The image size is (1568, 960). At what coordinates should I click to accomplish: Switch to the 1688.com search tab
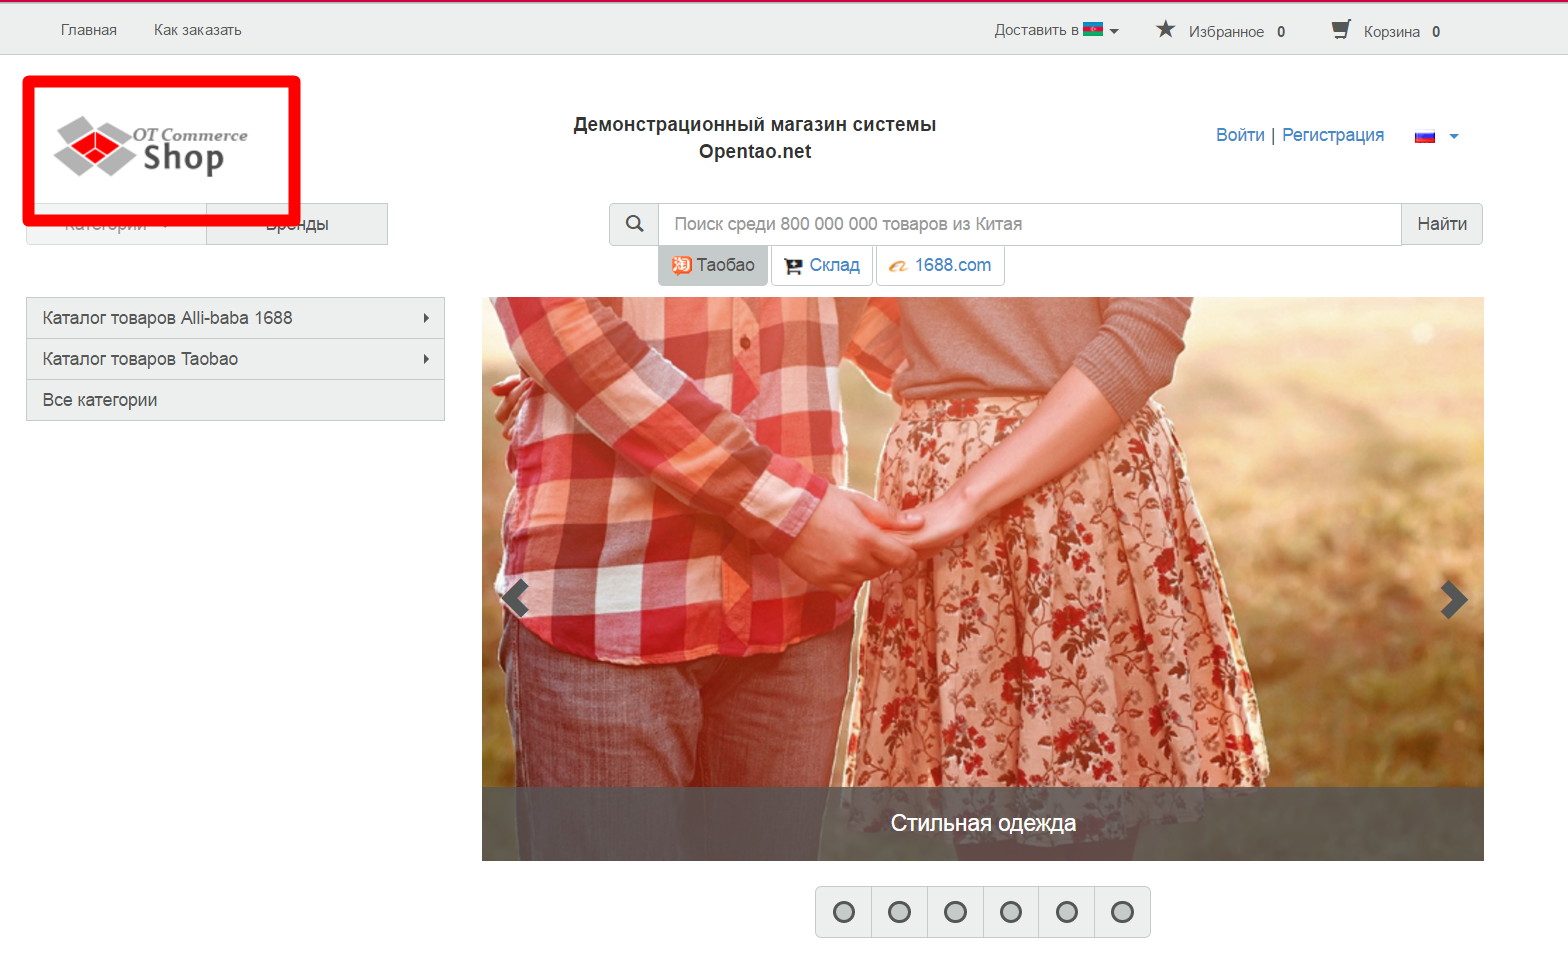pyautogui.click(x=940, y=265)
